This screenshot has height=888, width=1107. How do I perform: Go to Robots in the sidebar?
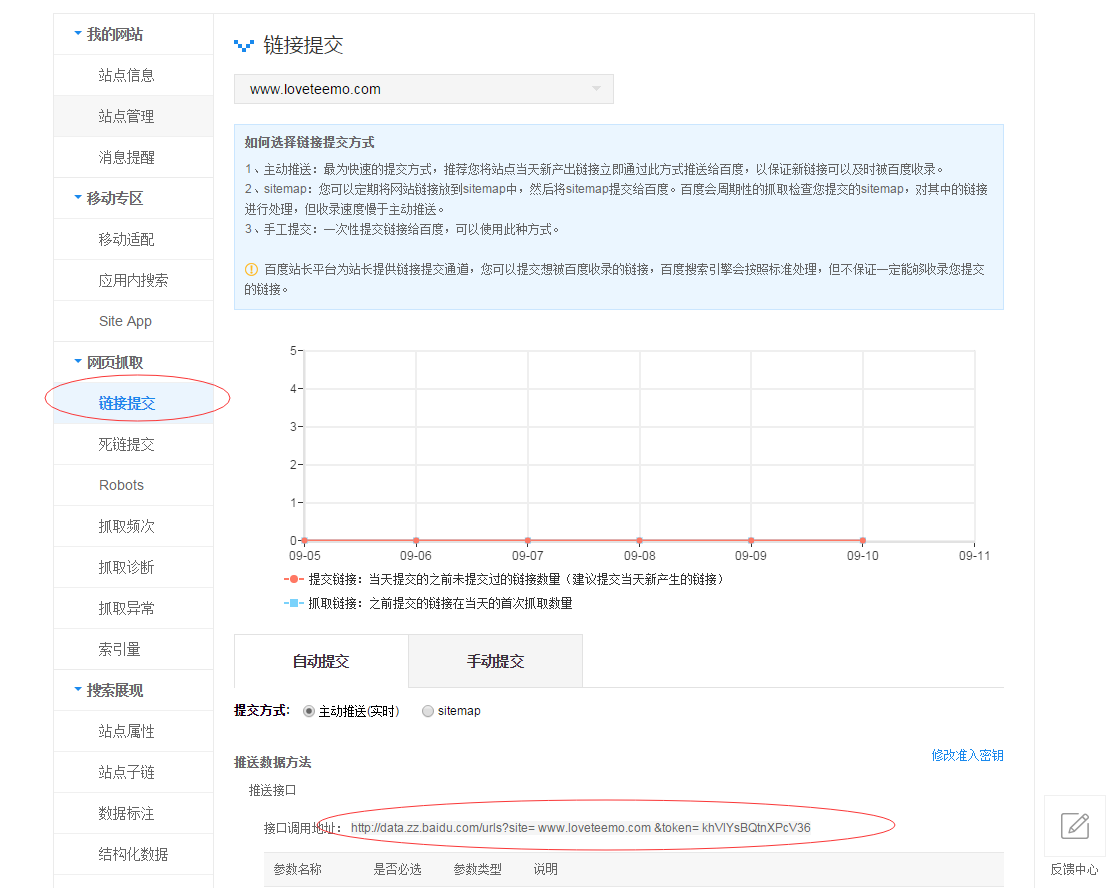coord(121,485)
